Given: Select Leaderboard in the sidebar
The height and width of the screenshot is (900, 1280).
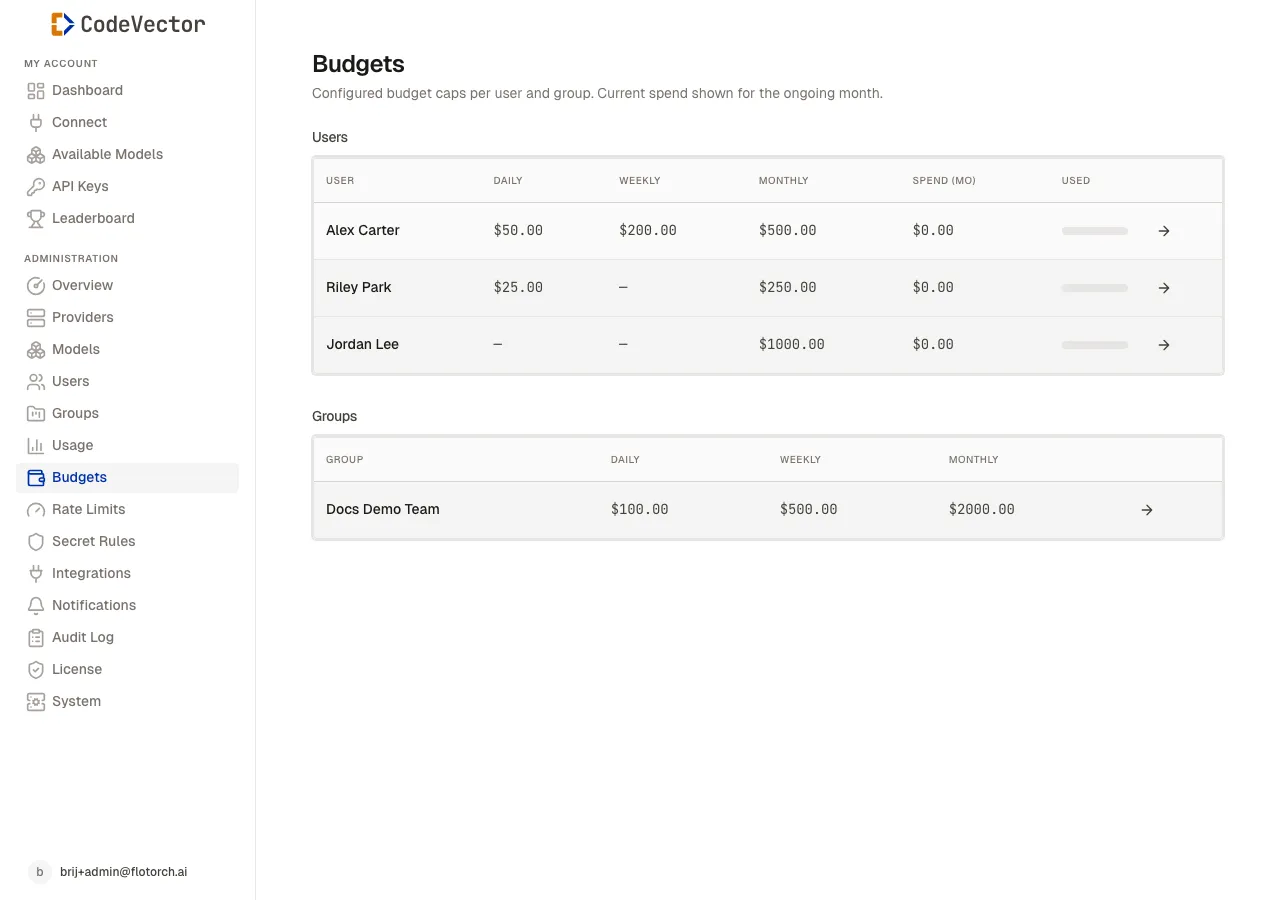Looking at the screenshot, I should (128, 219).
